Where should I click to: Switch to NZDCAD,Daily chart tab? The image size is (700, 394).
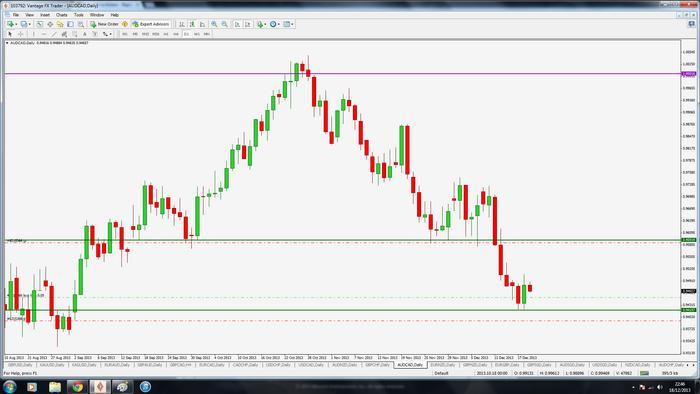[x=637, y=365]
